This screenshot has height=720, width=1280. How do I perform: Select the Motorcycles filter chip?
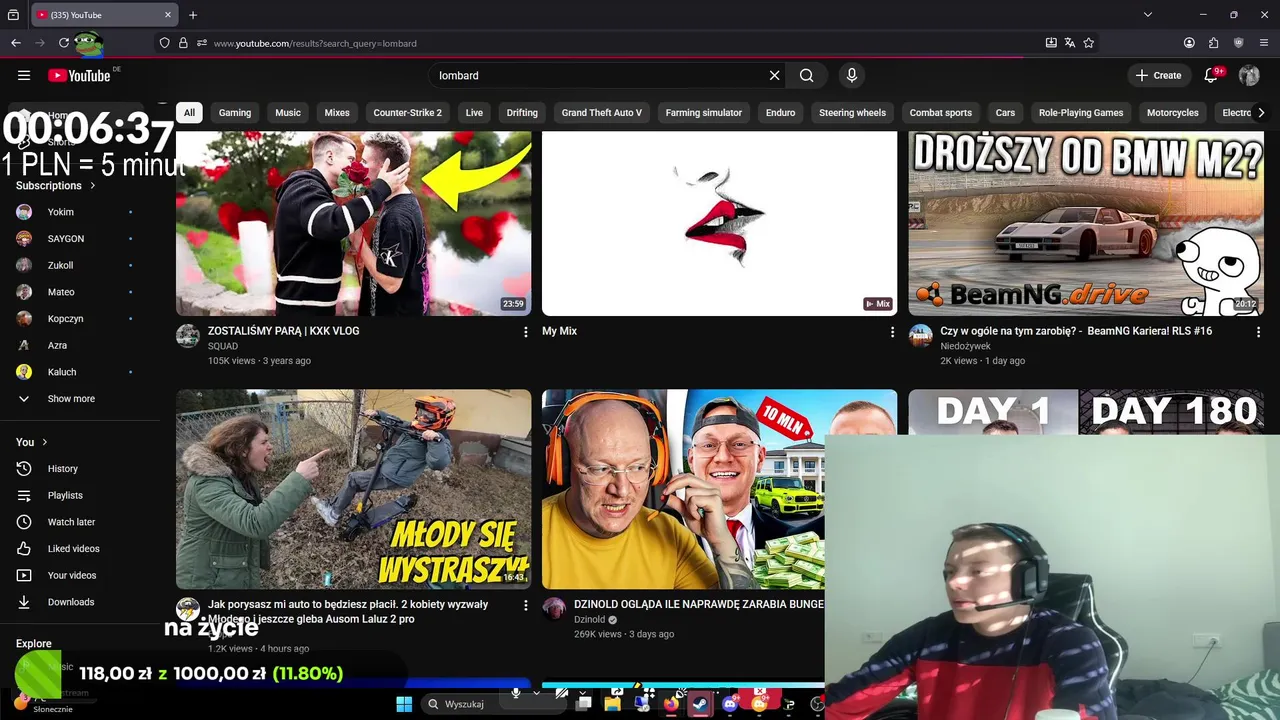click(x=1172, y=113)
